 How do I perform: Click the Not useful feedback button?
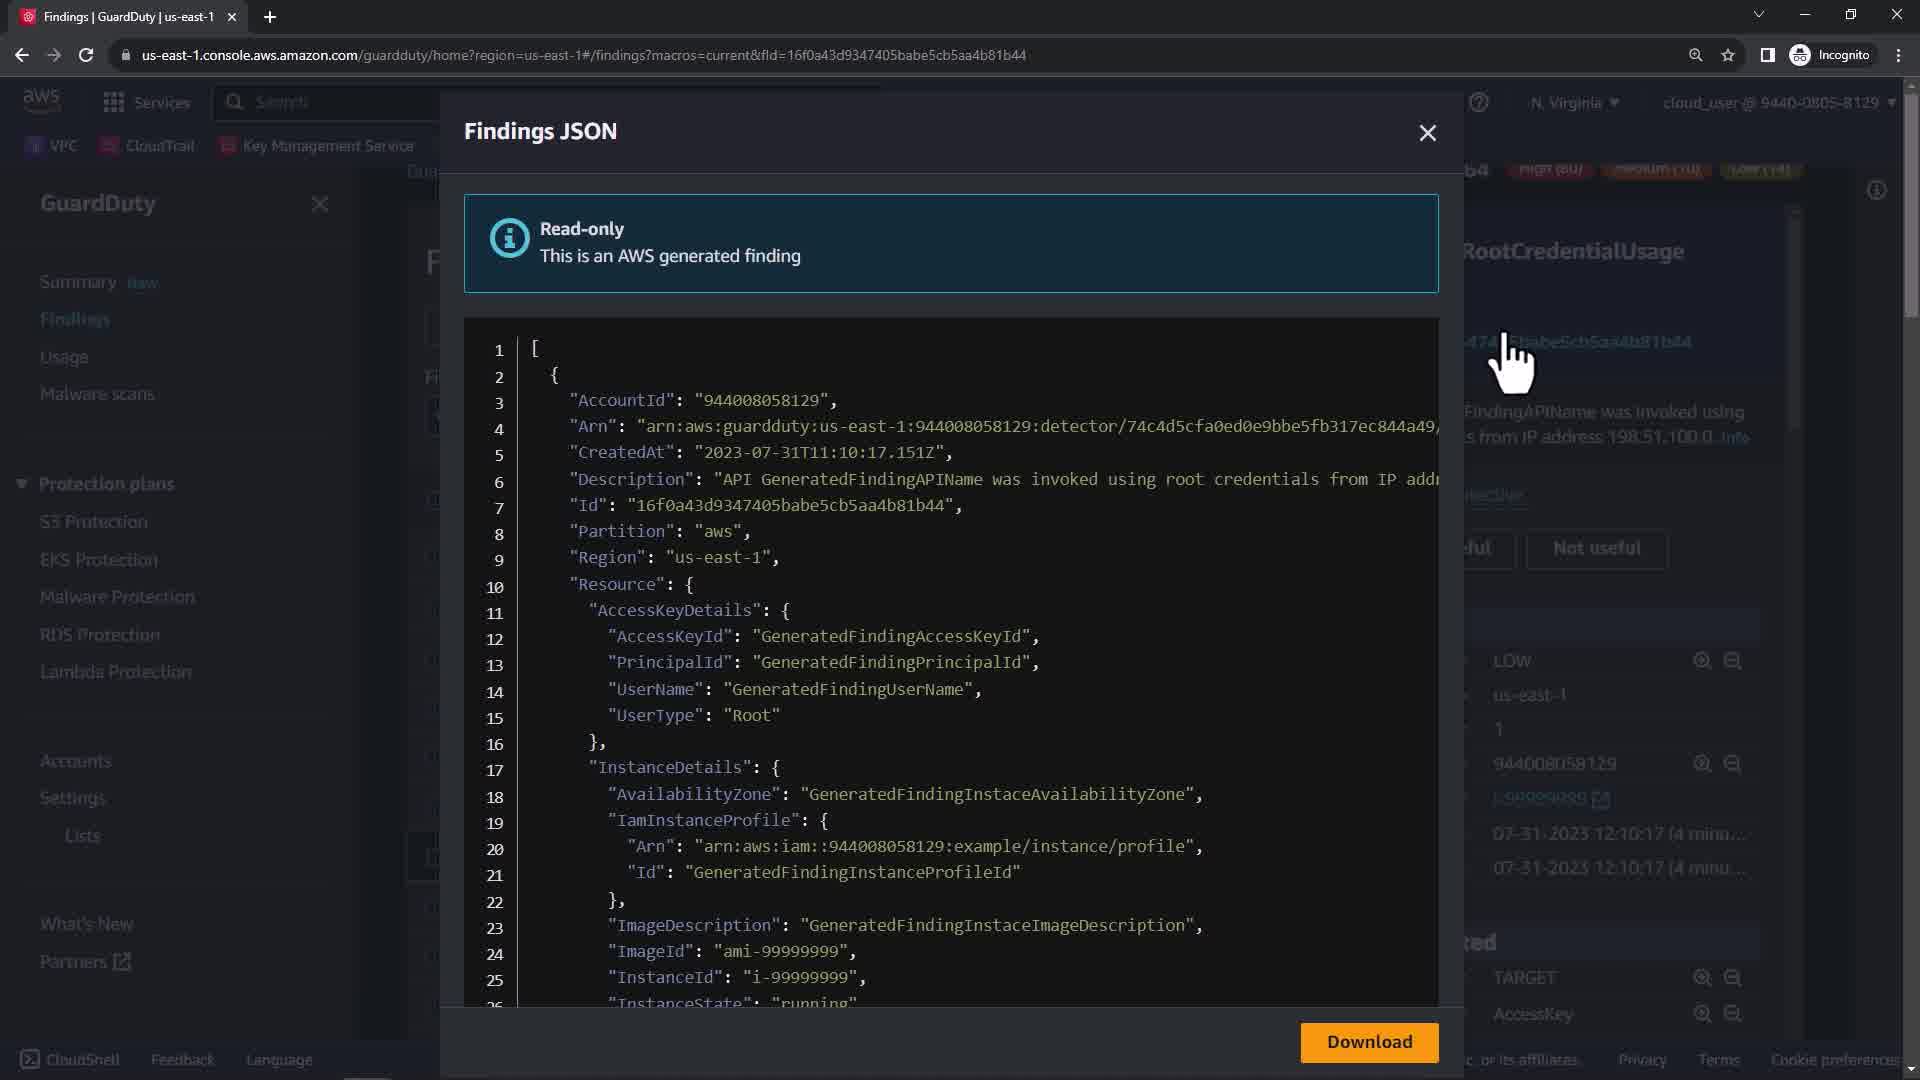(1596, 548)
